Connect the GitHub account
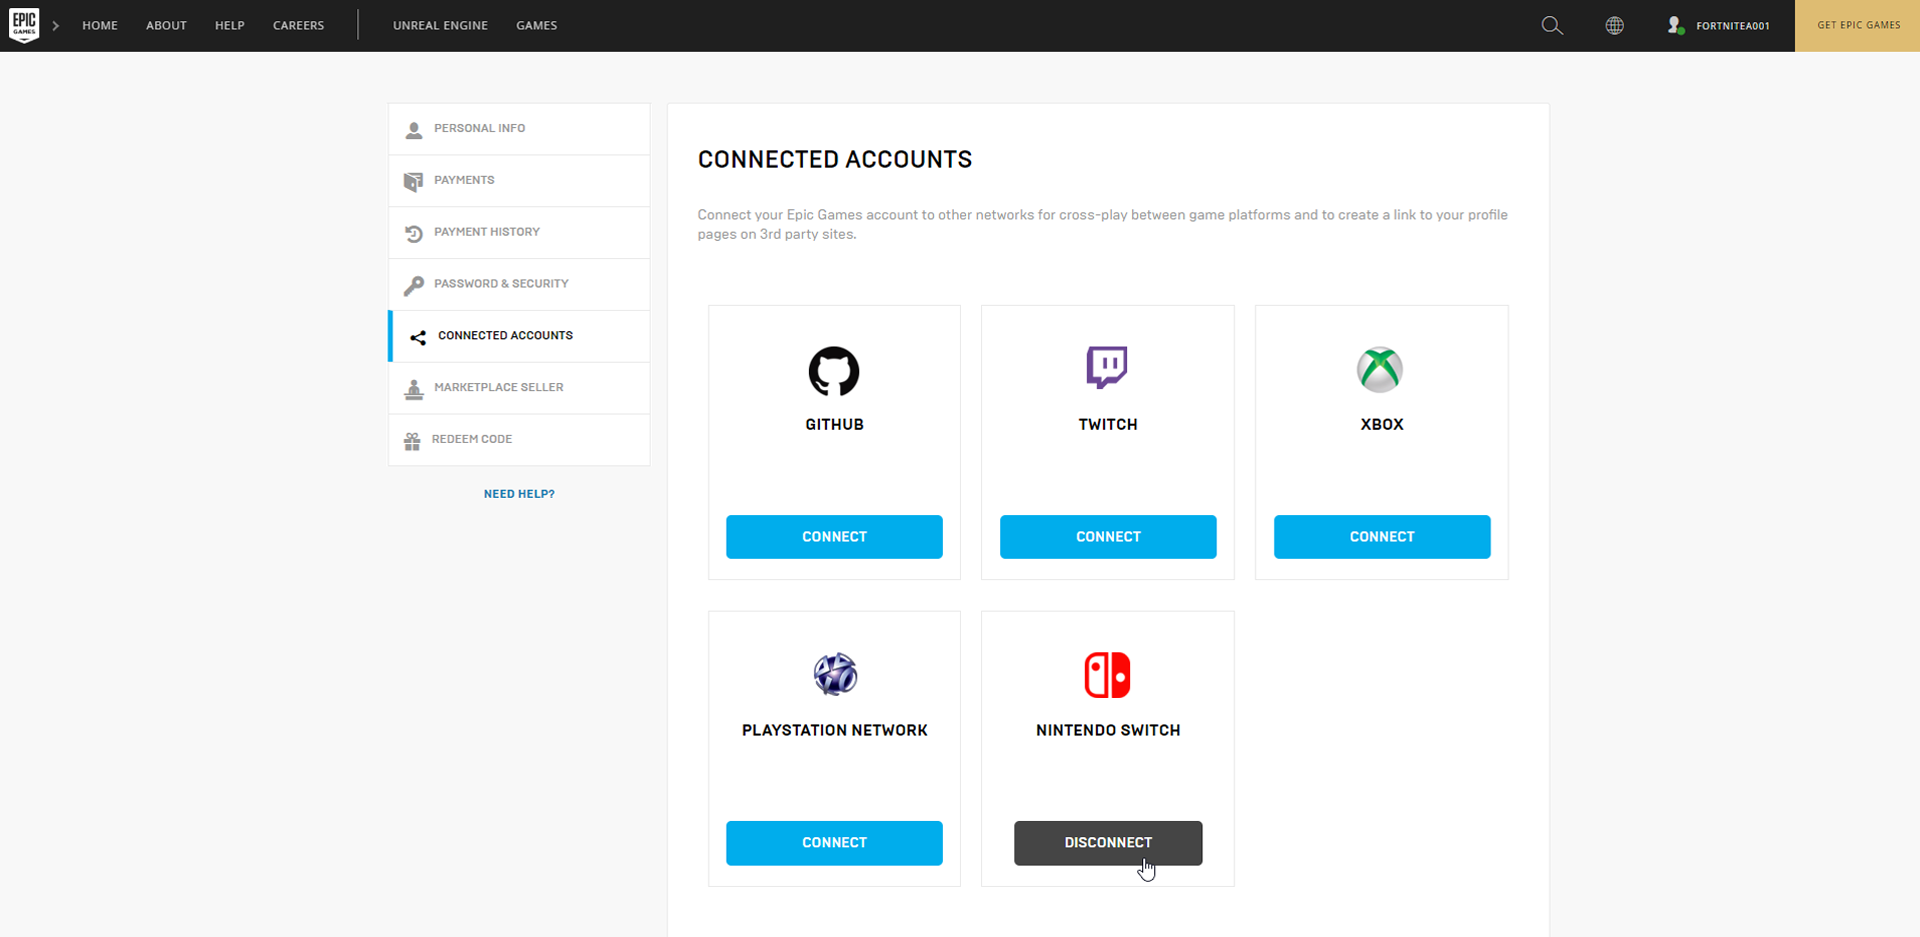This screenshot has width=1920, height=937. click(834, 537)
